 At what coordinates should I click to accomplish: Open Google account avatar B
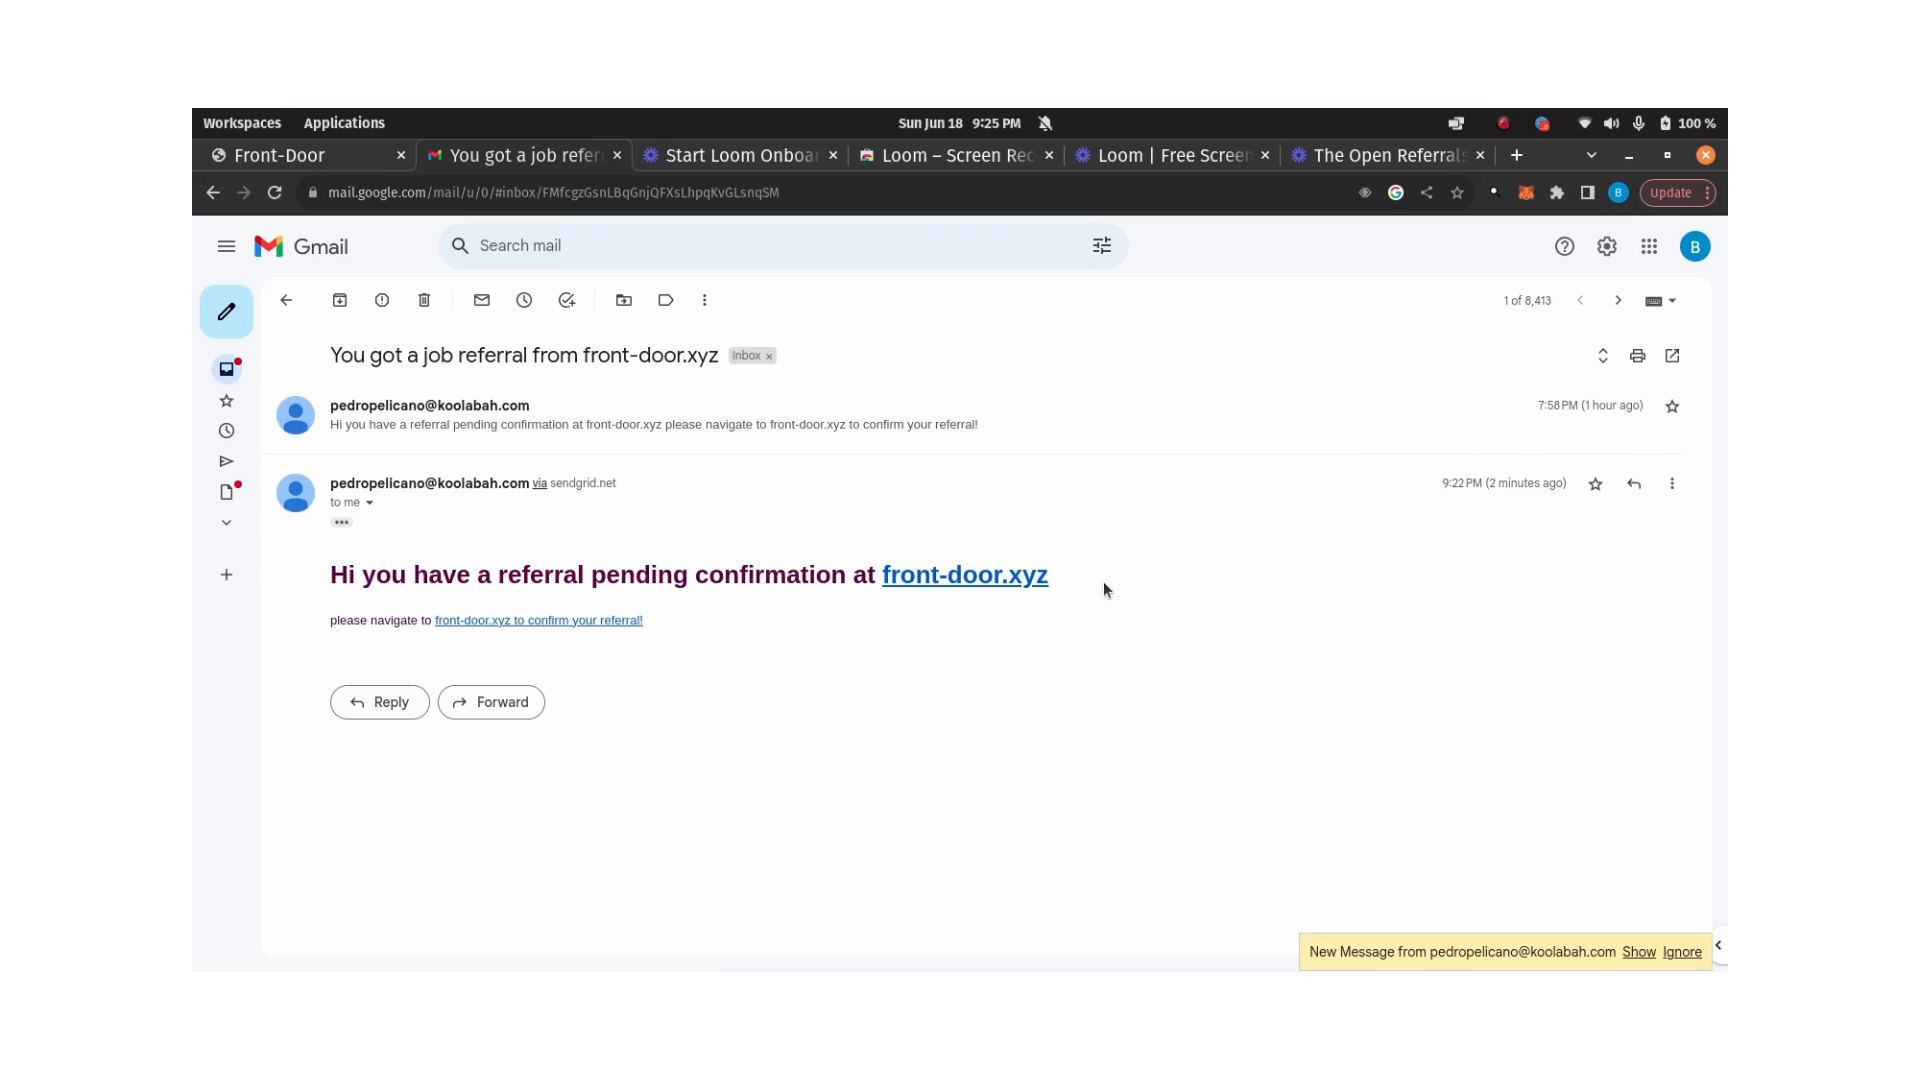(x=1695, y=247)
